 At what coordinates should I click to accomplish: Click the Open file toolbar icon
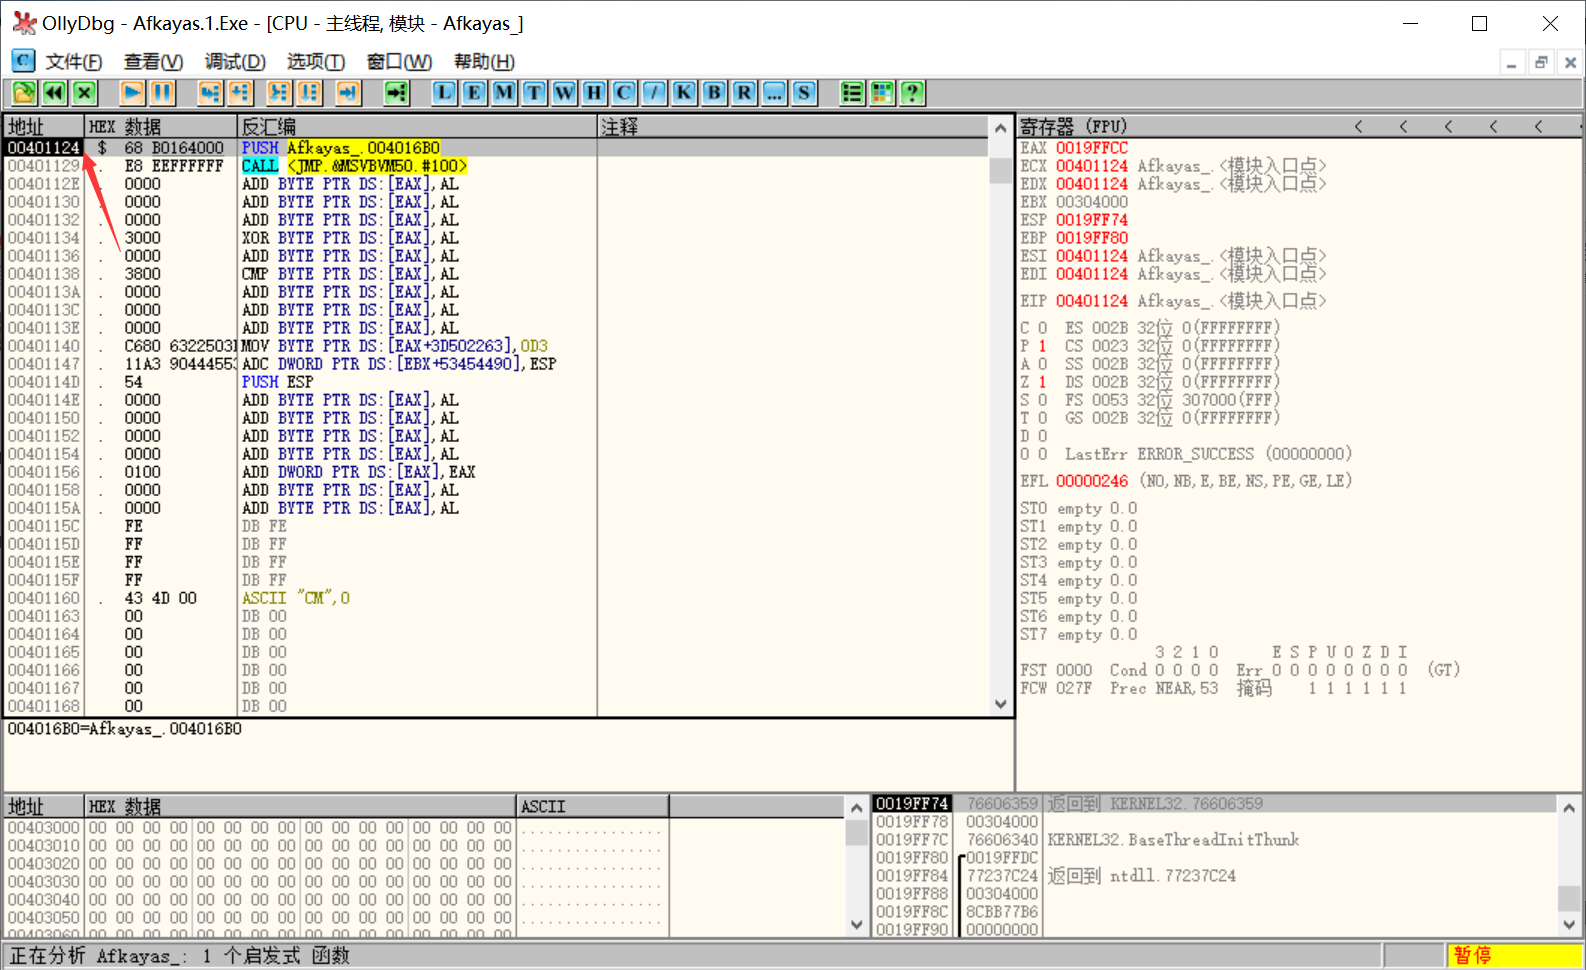click(x=24, y=93)
